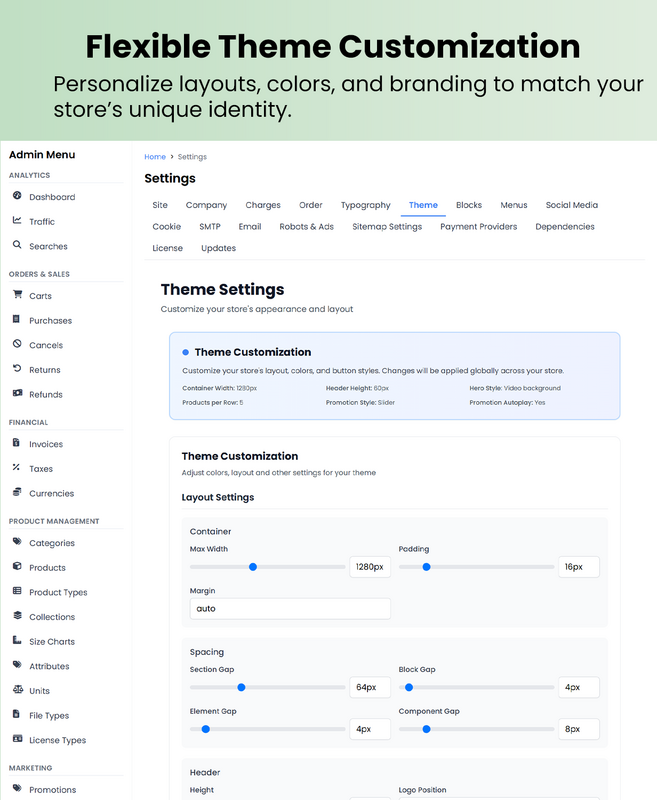This screenshot has height=800, width=657.
Task: Click the Dashboard icon in sidebar
Action: point(17,197)
